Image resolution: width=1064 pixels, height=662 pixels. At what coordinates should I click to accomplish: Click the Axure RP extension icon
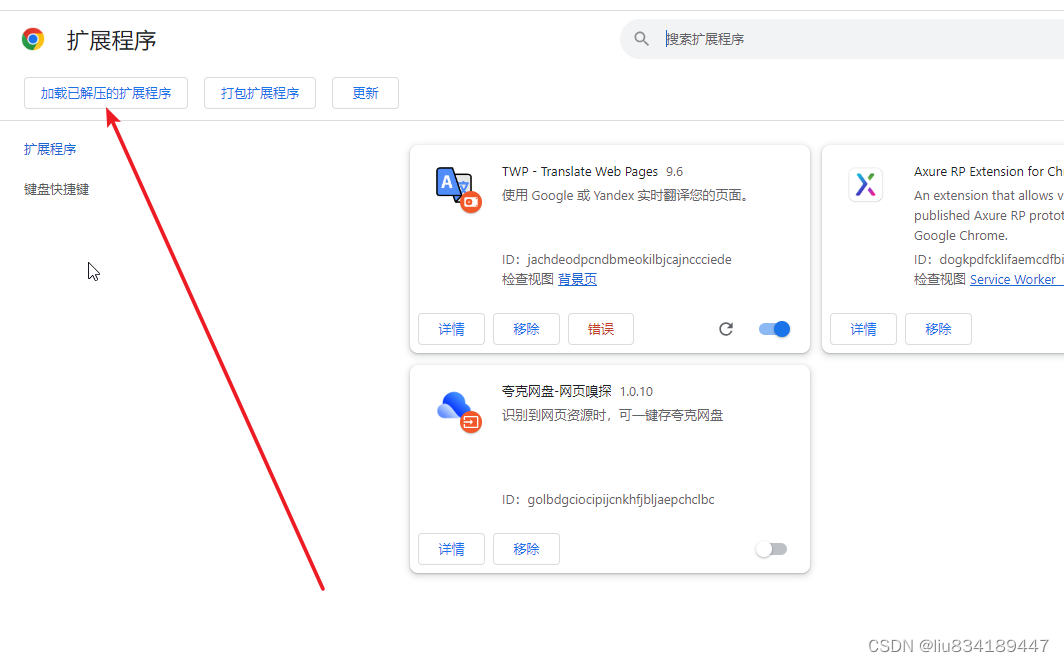(866, 184)
